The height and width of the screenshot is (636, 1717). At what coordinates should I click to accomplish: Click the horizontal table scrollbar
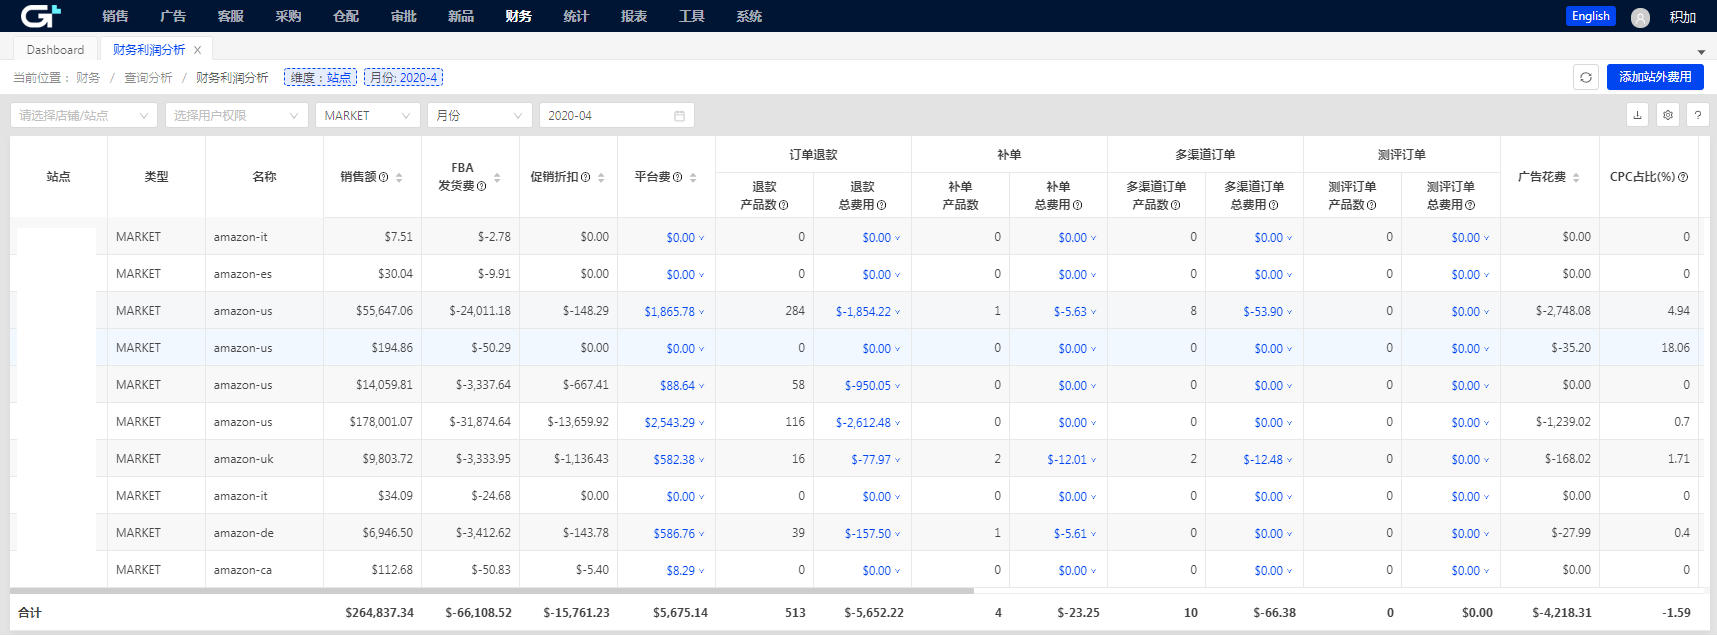point(492,591)
